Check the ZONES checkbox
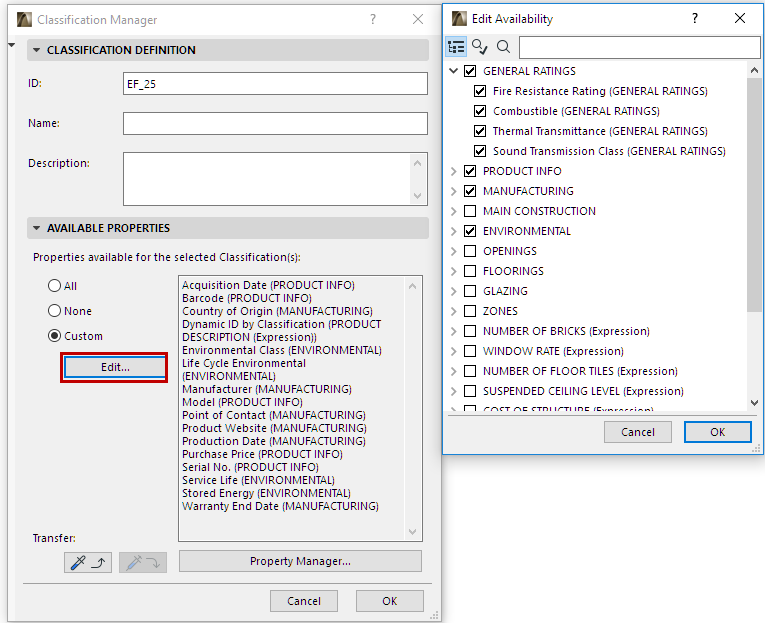This screenshot has width=765, height=623. [x=470, y=311]
